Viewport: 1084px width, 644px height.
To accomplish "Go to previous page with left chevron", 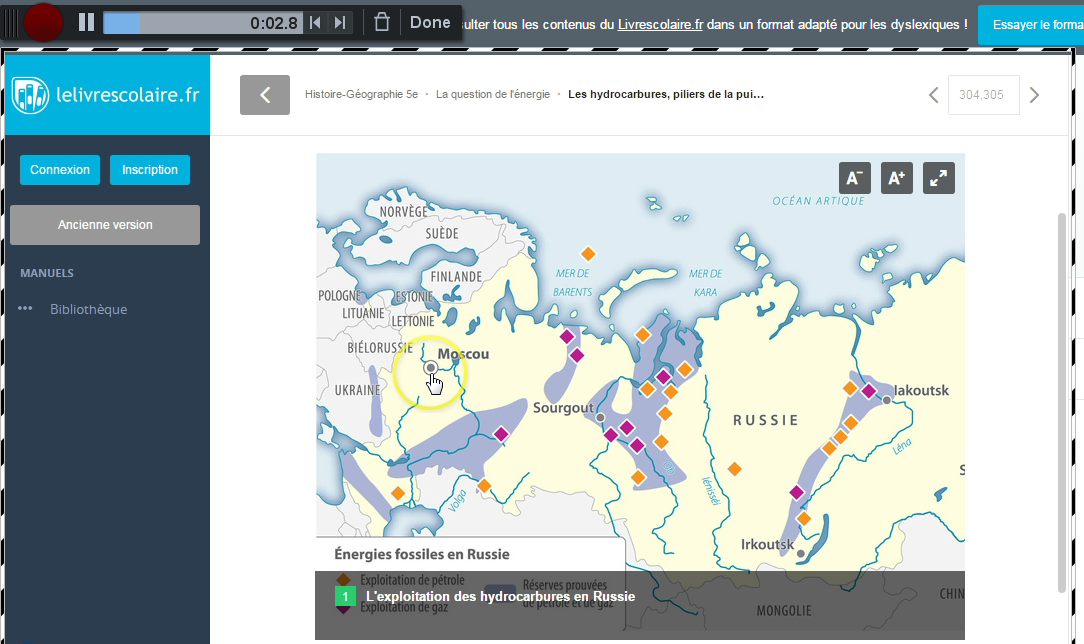I will pos(933,95).
